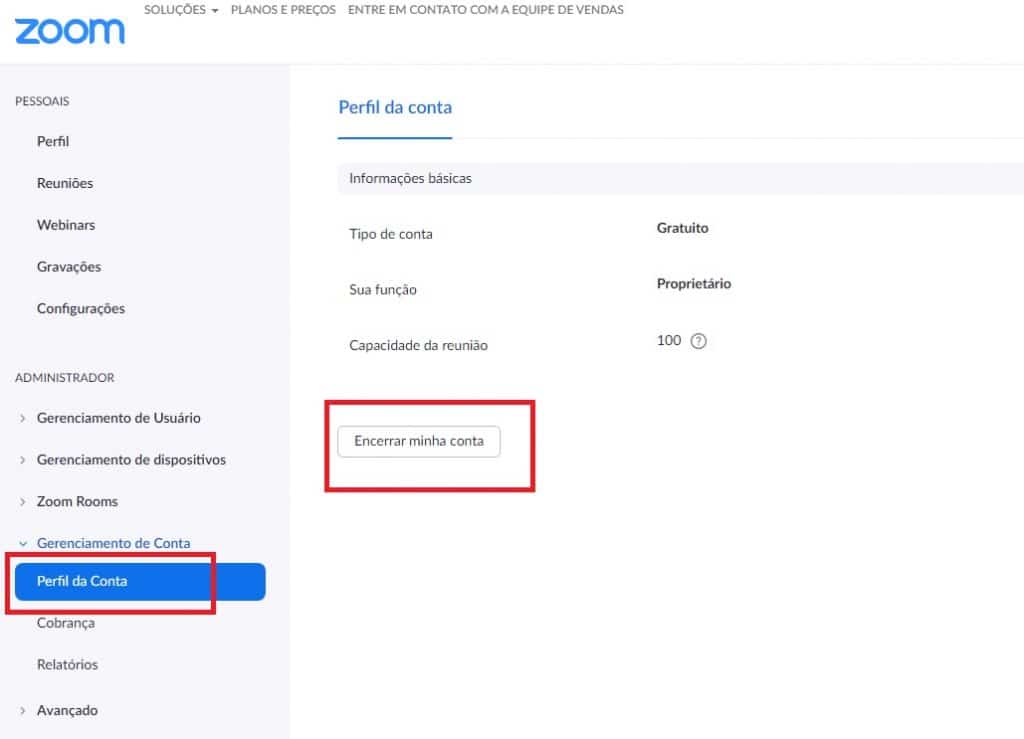The image size is (1024, 739).
Task: Click the meeting capacity help icon
Action: pyautogui.click(x=698, y=341)
